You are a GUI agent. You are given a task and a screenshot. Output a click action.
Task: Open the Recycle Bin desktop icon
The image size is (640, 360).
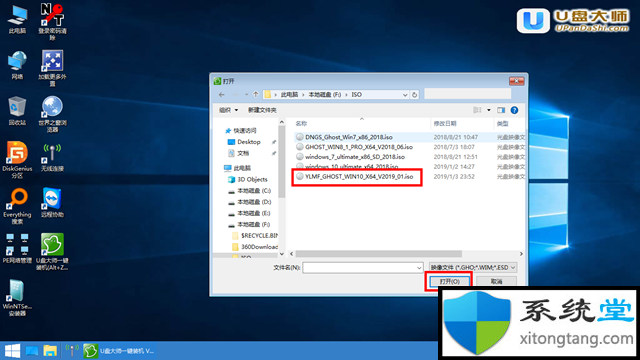pyautogui.click(x=17, y=111)
